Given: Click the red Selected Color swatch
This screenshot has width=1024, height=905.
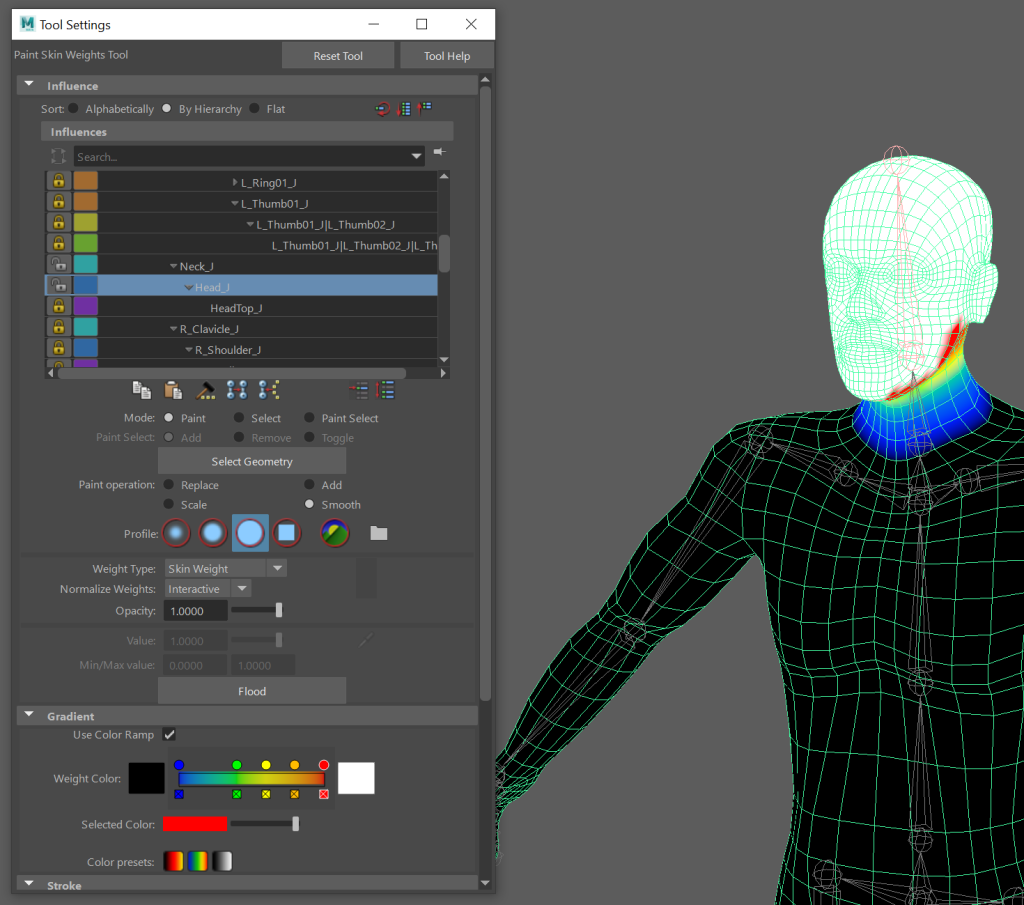Looking at the screenshot, I should click(195, 824).
